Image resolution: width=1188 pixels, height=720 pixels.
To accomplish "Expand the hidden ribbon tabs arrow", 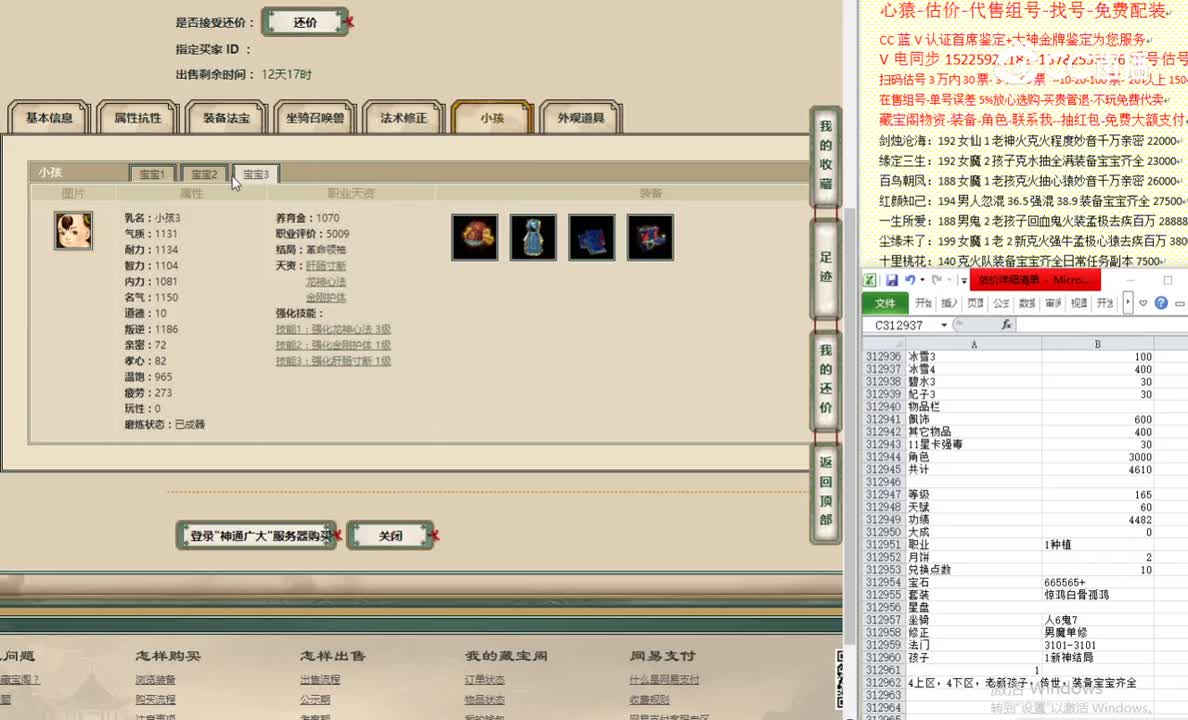I will (x=1127, y=303).
